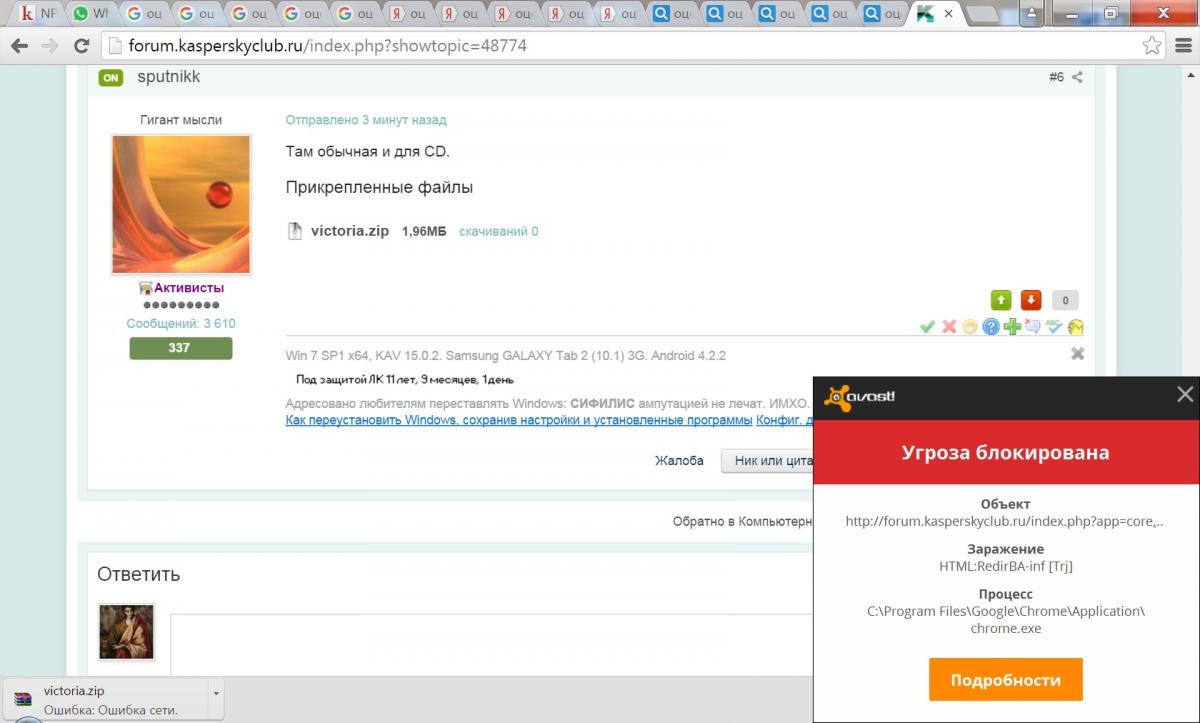Bookmark this page with the star icon
Screen dimensions: 1200x723
point(1152,46)
